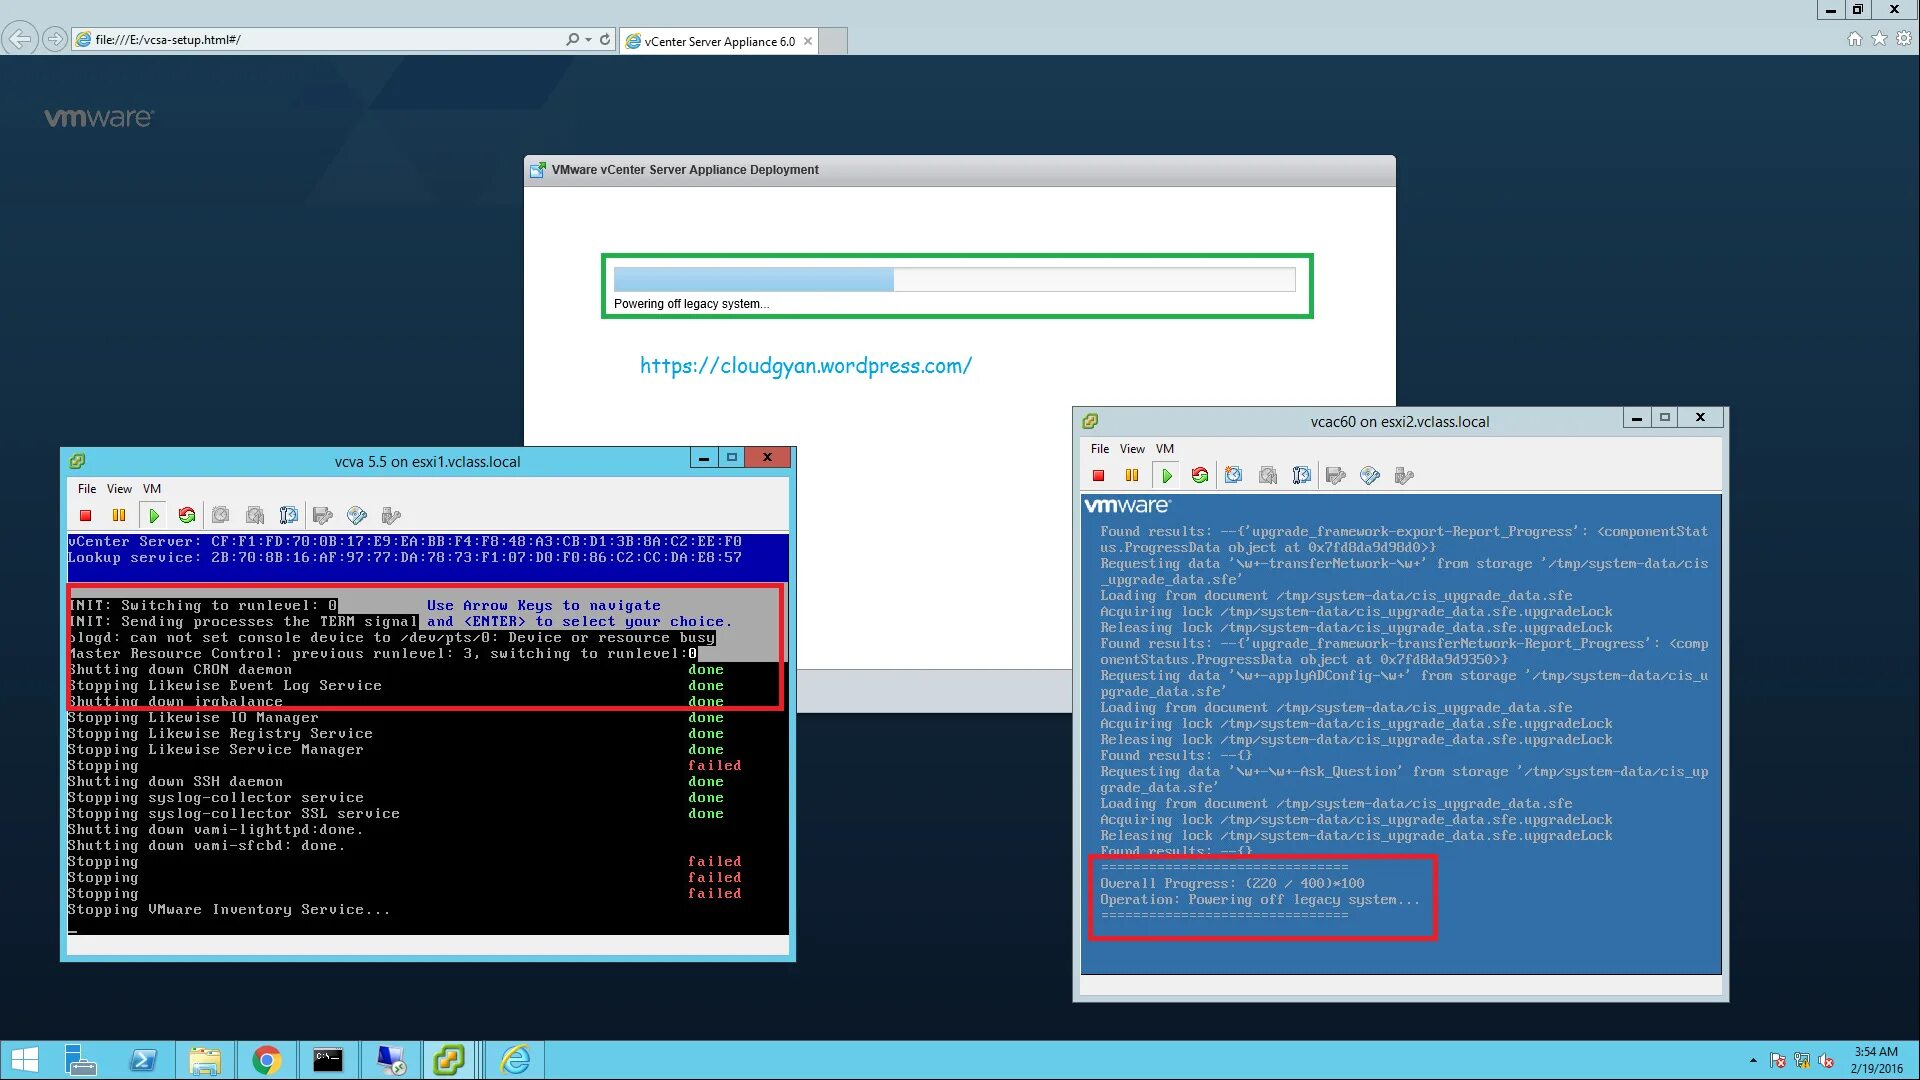Expand the address bar search dropdown arrow
The image size is (1920, 1080).
588,40
